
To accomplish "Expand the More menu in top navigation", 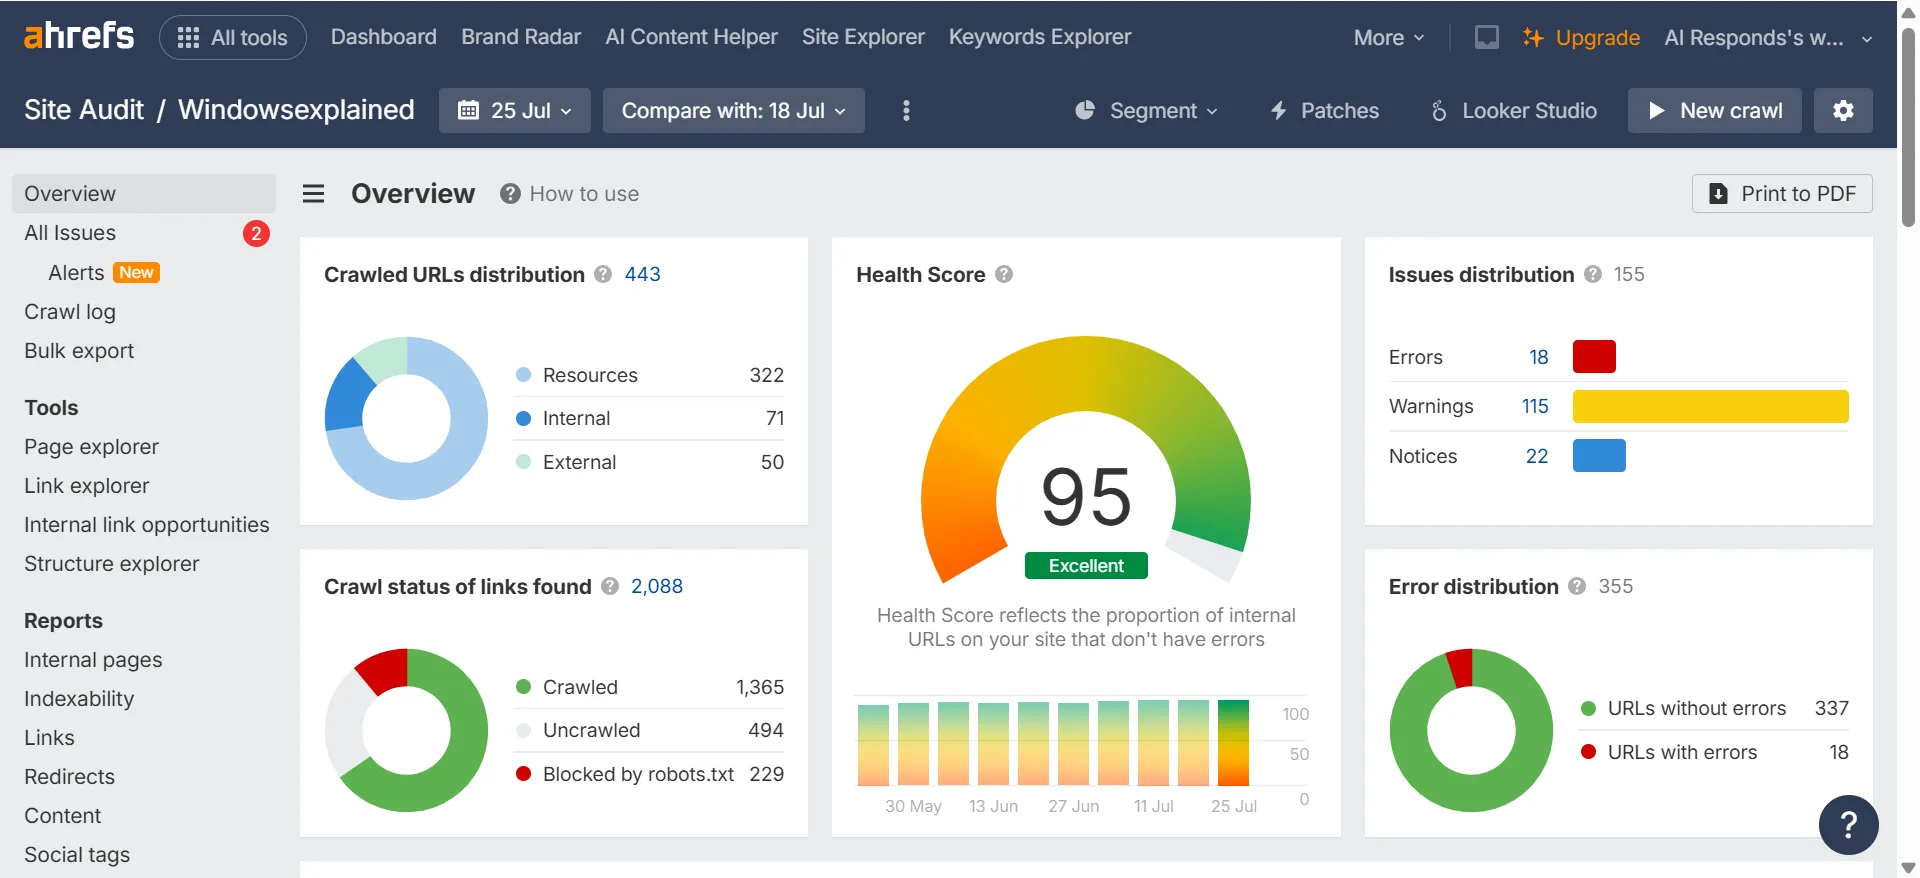I will (x=1389, y=38).
